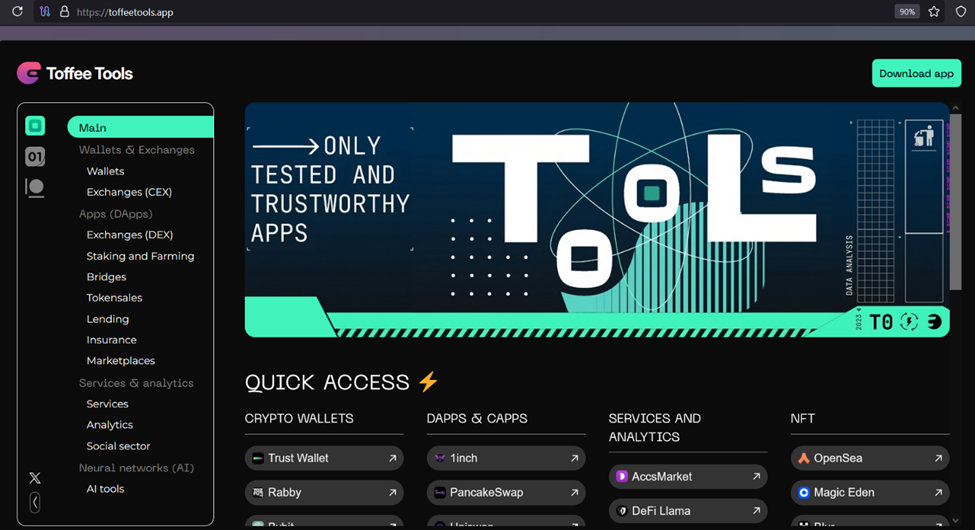Click the Magic Eden logo icon

pos(804,493)
